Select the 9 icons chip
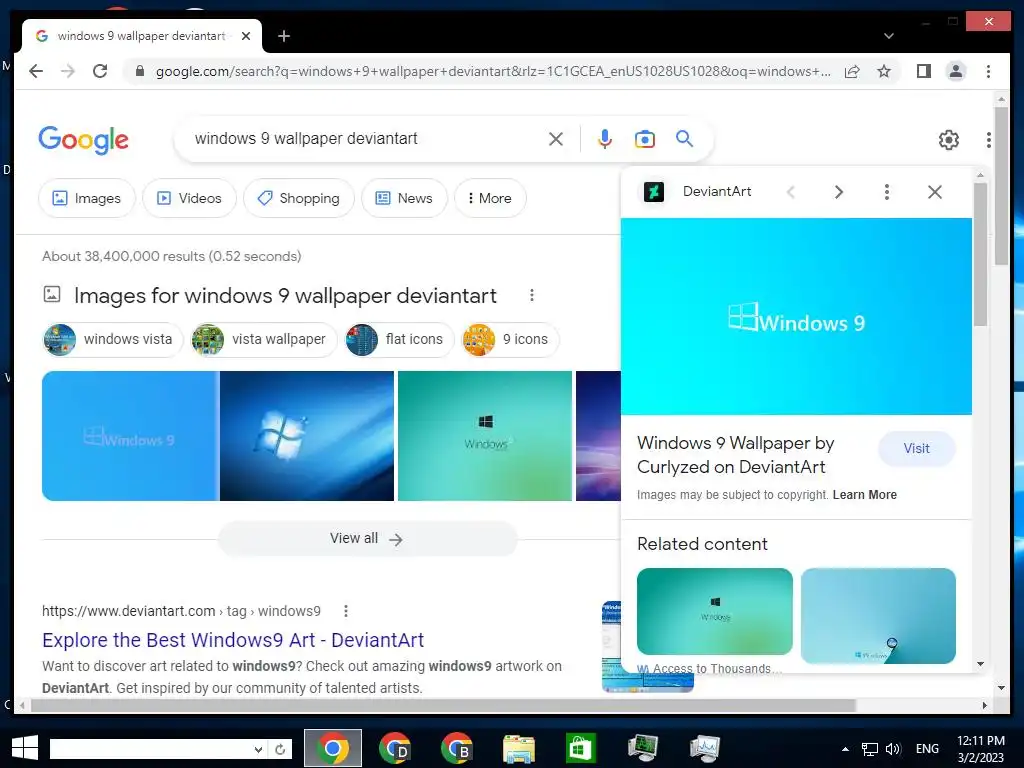1024x768 pixels. 509,340
